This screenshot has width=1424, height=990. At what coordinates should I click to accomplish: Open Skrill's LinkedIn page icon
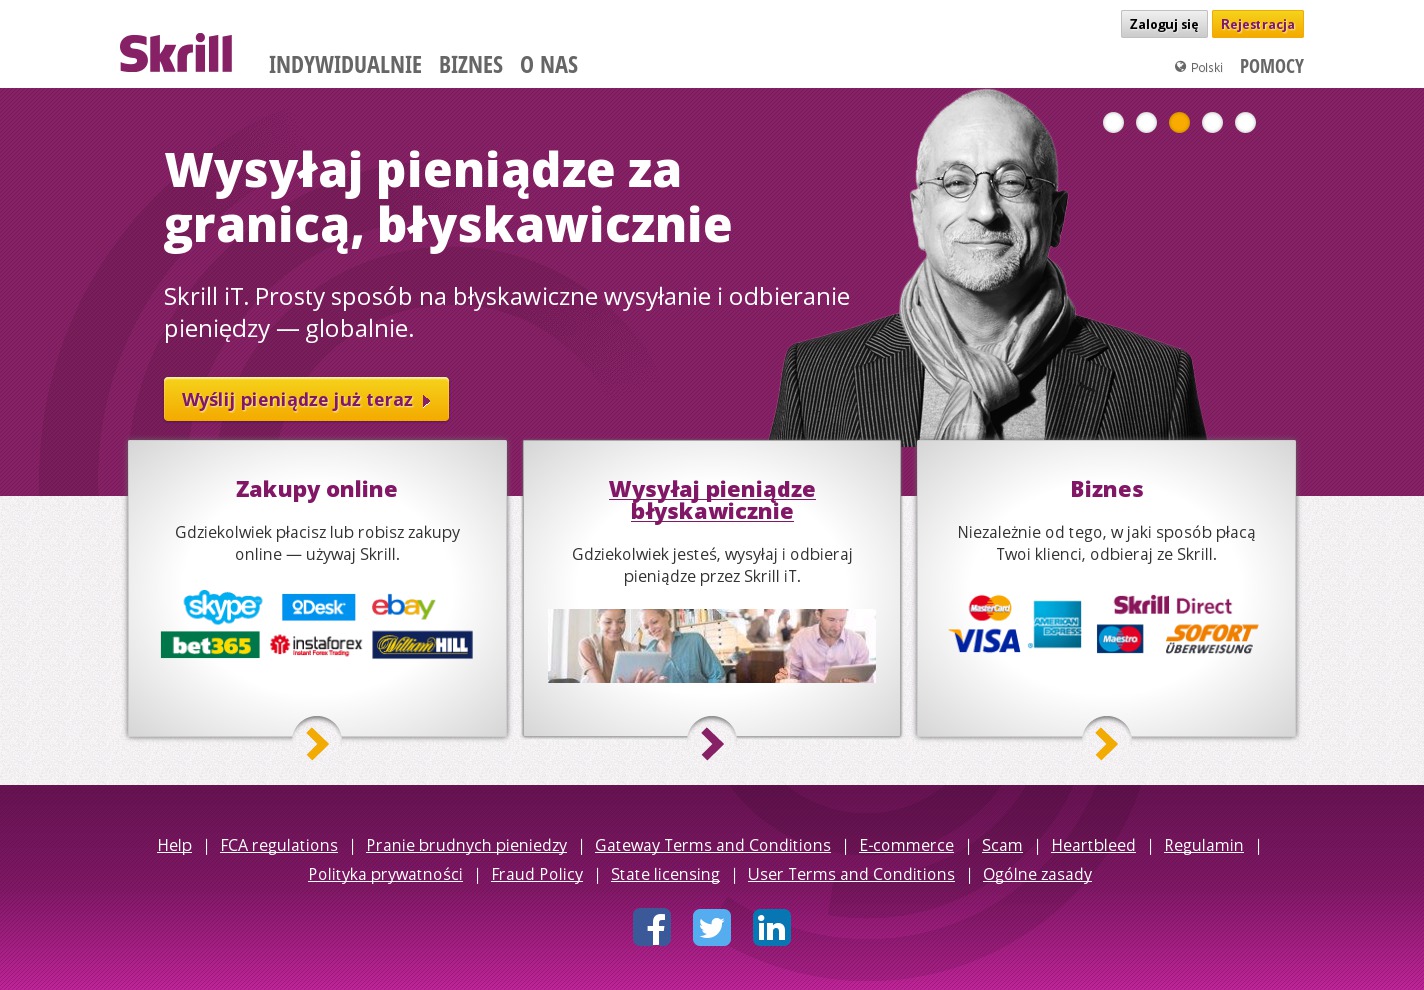772,927
